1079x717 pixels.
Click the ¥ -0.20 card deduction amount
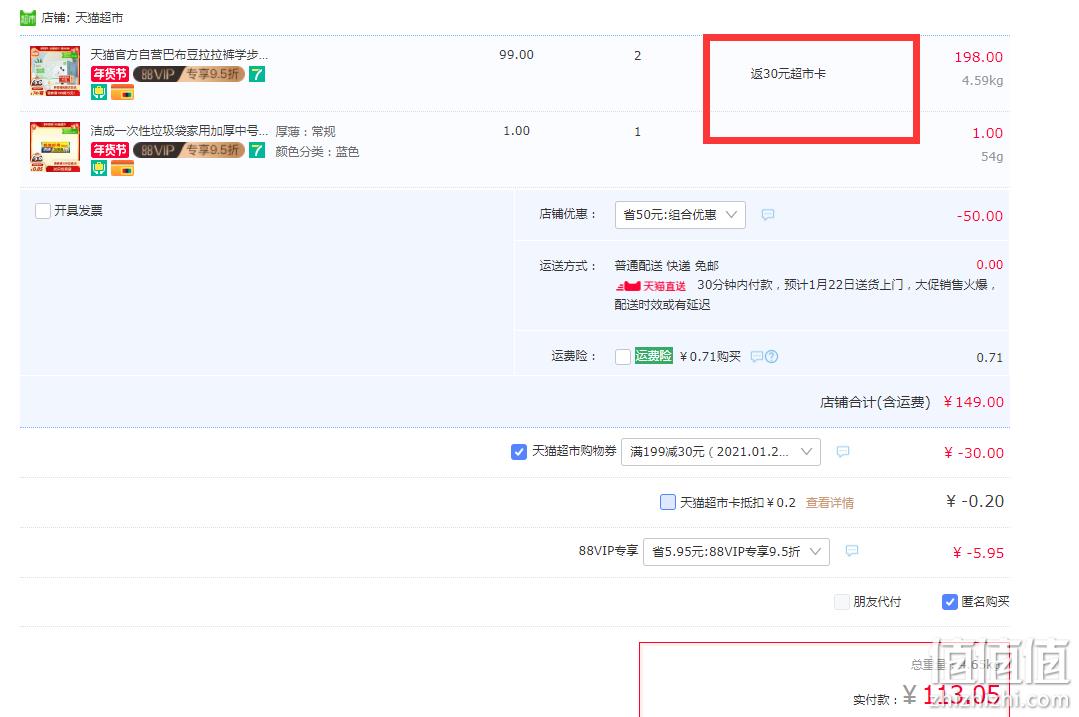coord(975,501)
